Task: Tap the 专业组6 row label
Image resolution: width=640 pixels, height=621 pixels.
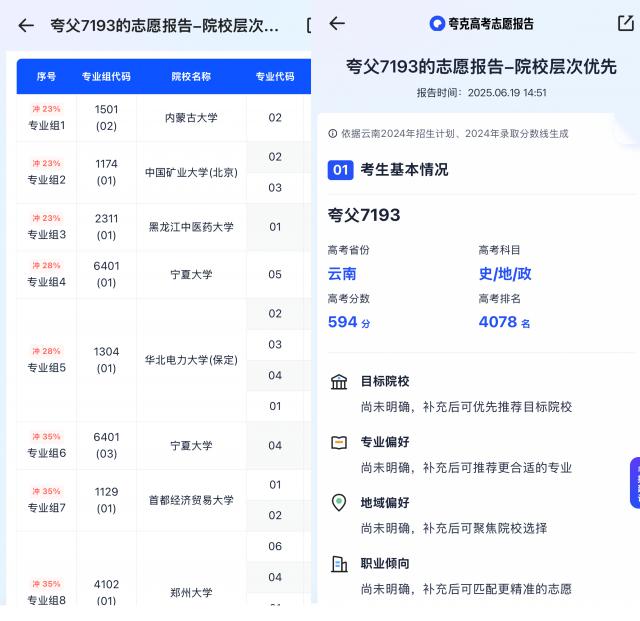Action: 46,453
